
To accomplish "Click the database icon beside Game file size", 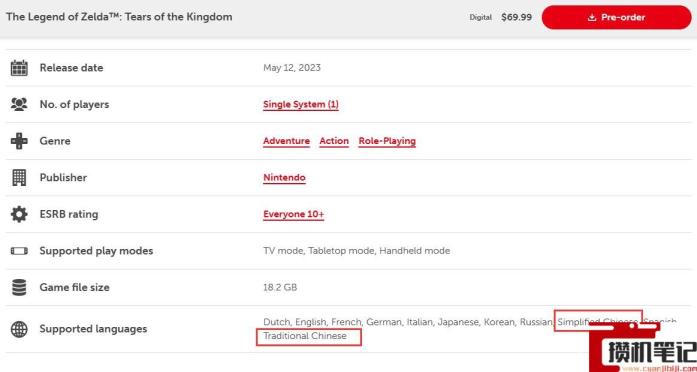I will pos(19,287).
